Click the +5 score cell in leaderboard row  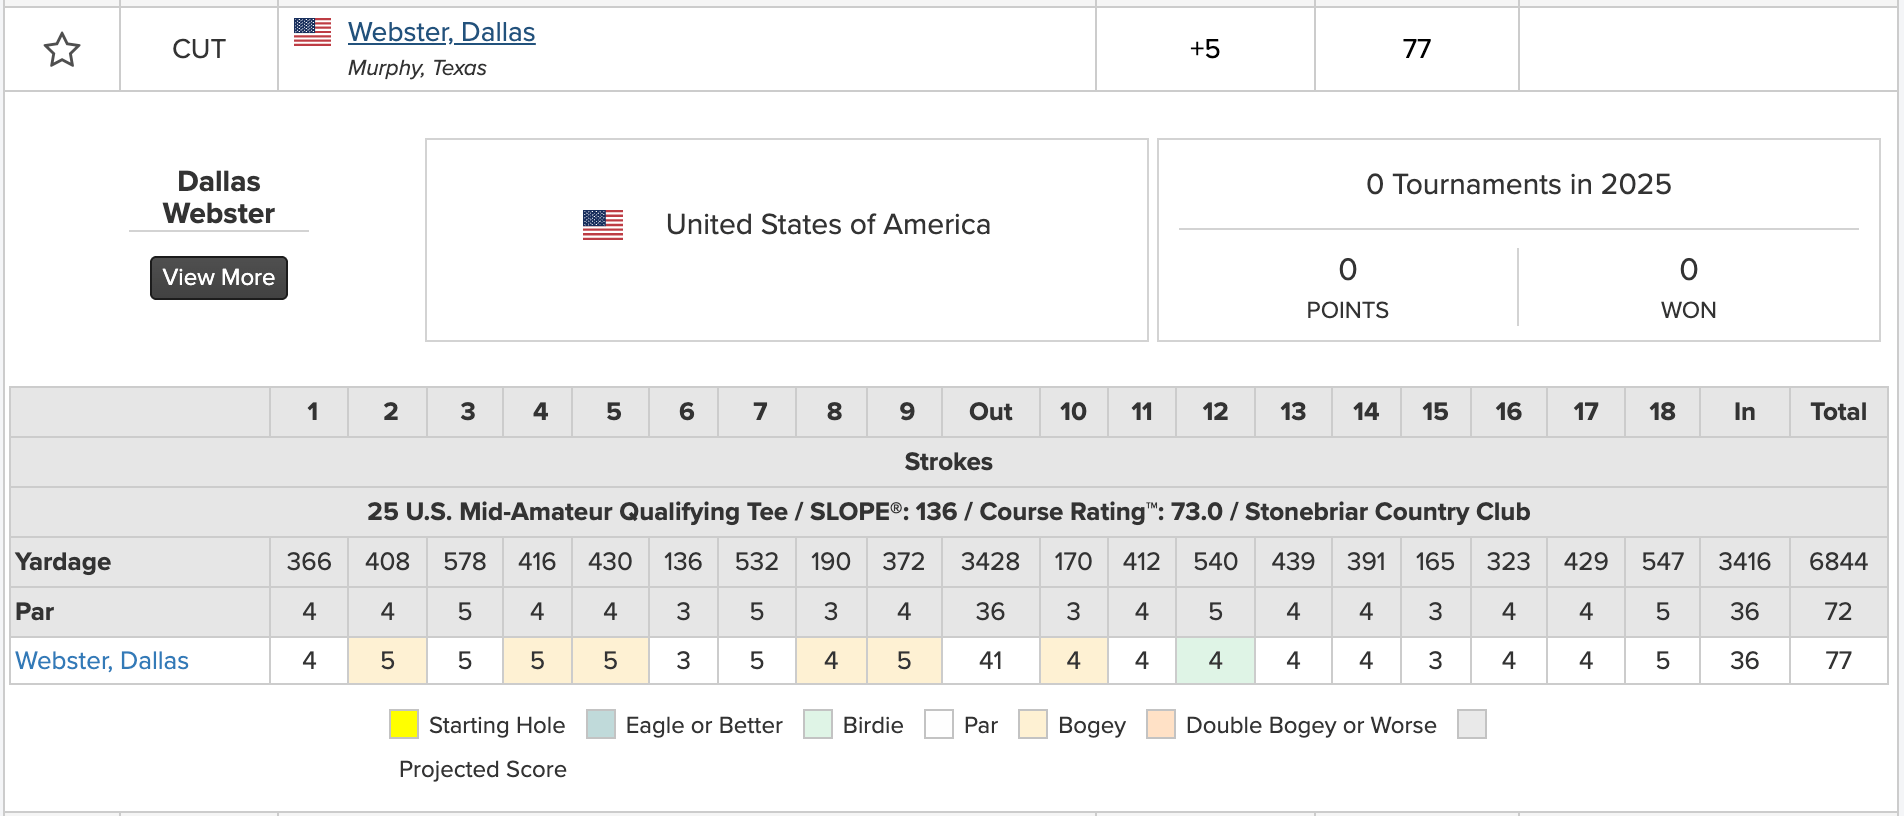(1205, 49)
